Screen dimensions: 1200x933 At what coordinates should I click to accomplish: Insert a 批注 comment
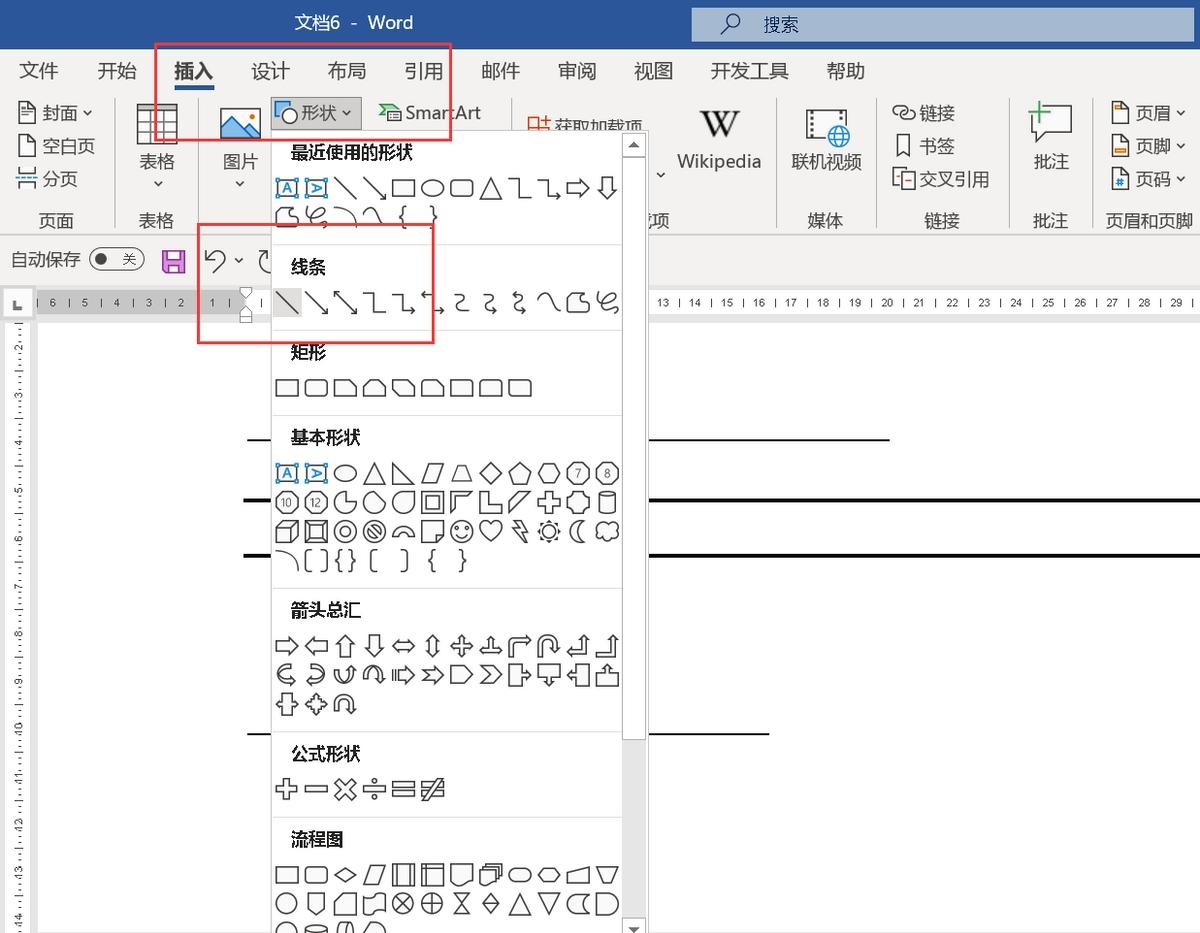coord(1050,138)
